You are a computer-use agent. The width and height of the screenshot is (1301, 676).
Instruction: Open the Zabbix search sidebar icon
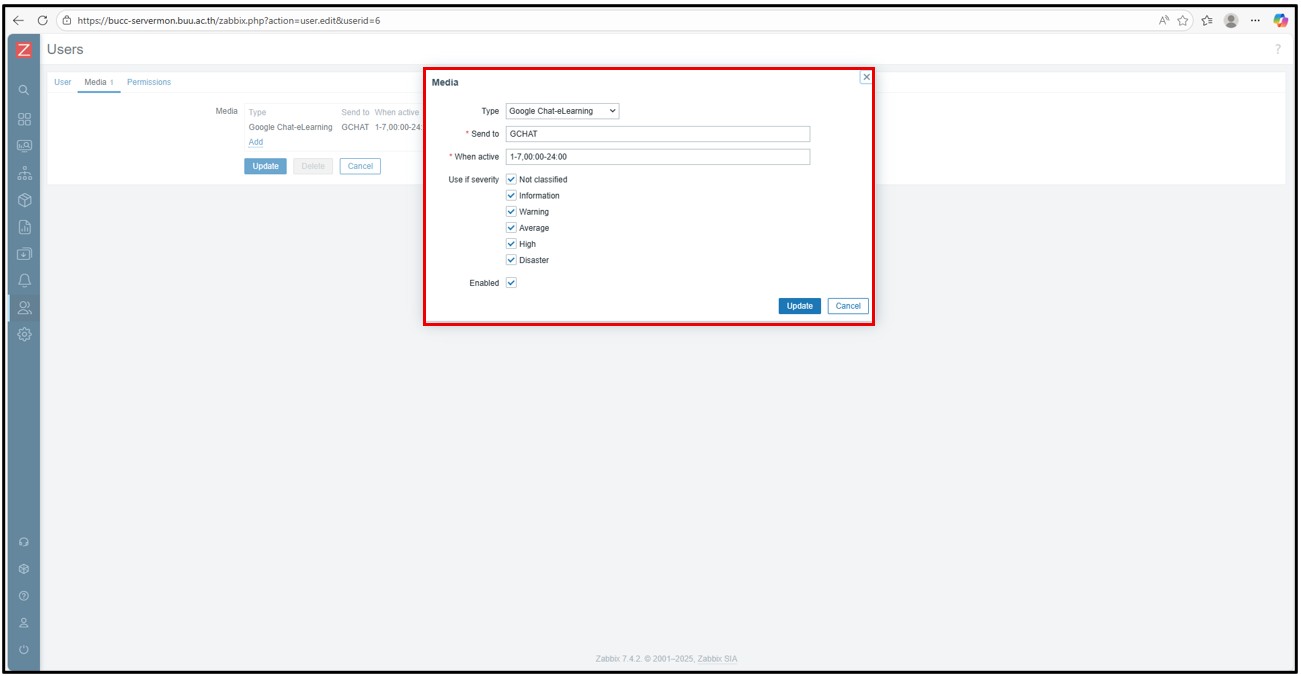pyautogui.click(x=24, y=91)
